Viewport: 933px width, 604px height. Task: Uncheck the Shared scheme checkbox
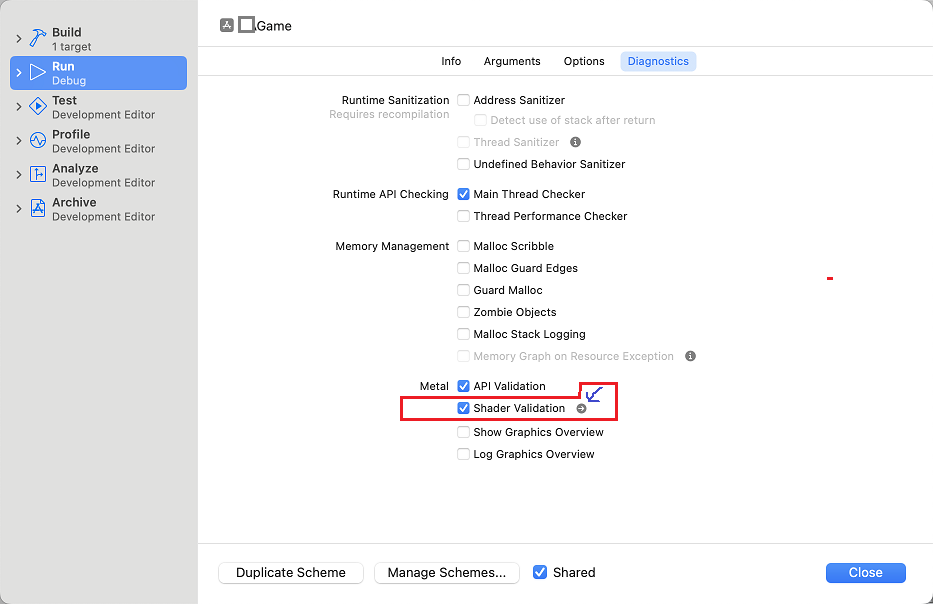point(540,572)
